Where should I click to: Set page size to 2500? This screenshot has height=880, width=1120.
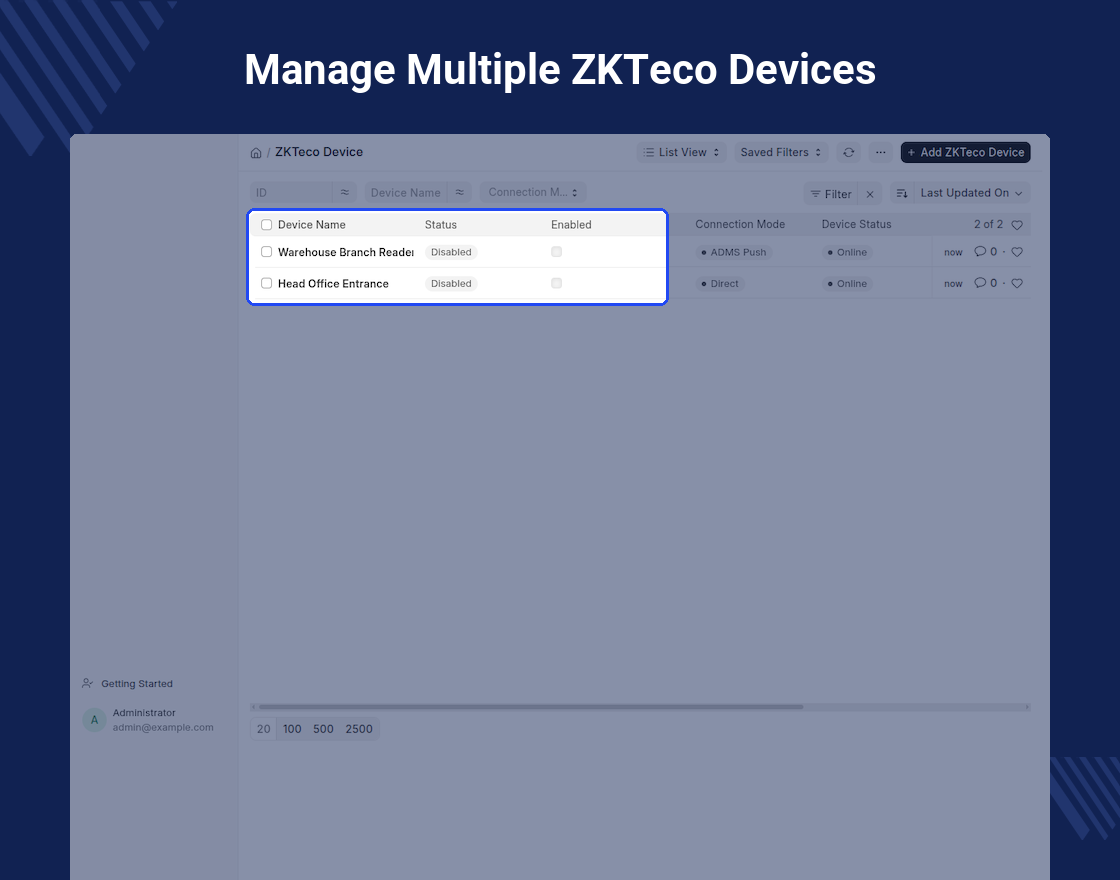[x=359, y=729]
